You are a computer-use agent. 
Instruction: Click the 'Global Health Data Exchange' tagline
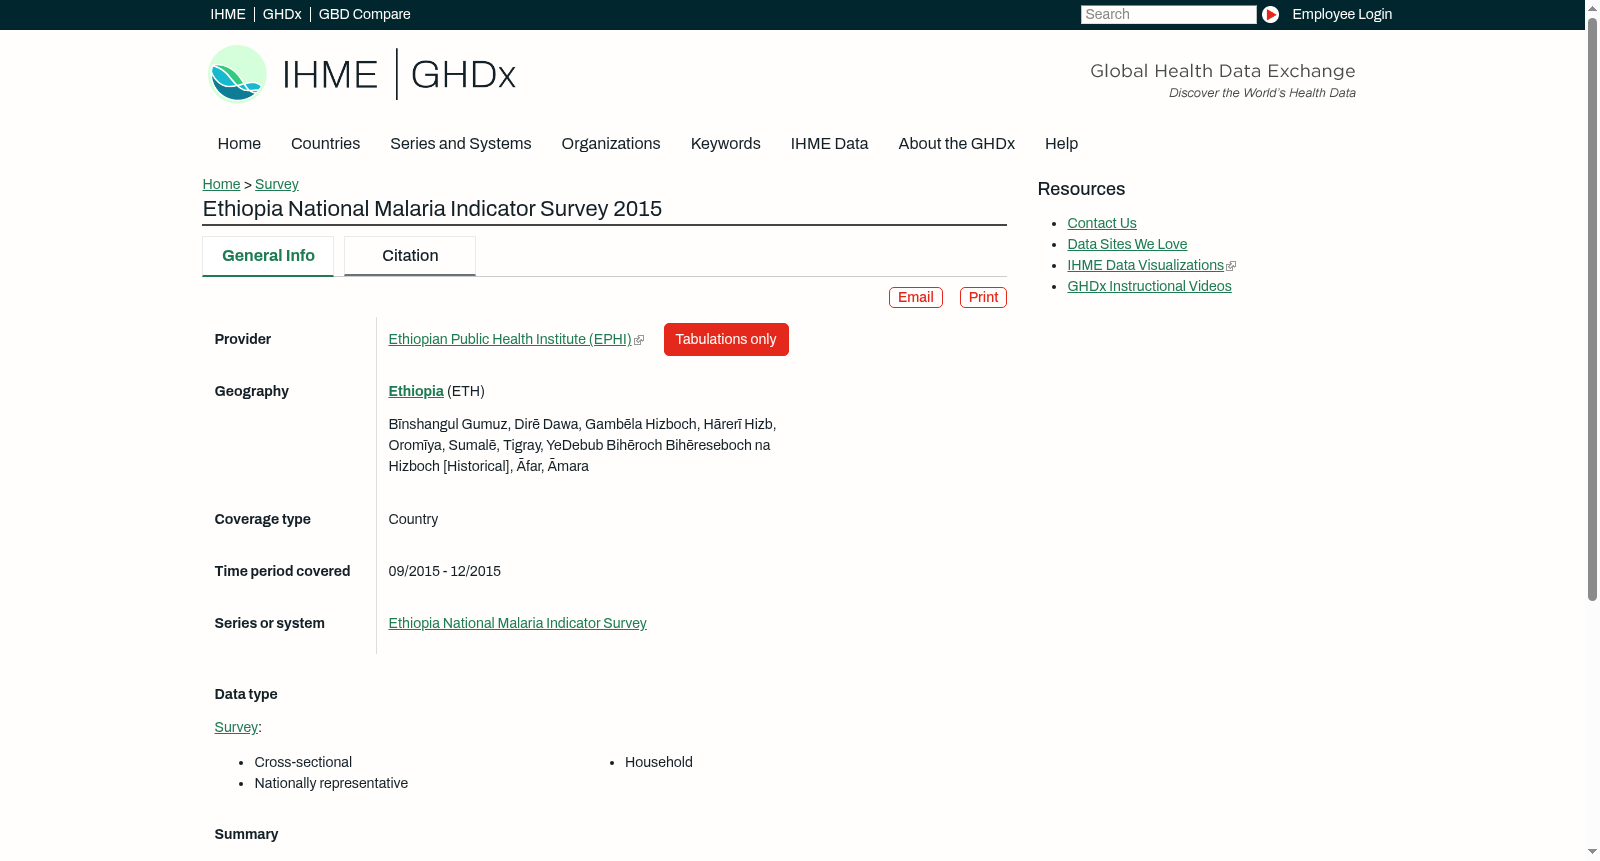(x=1222, y=71)
